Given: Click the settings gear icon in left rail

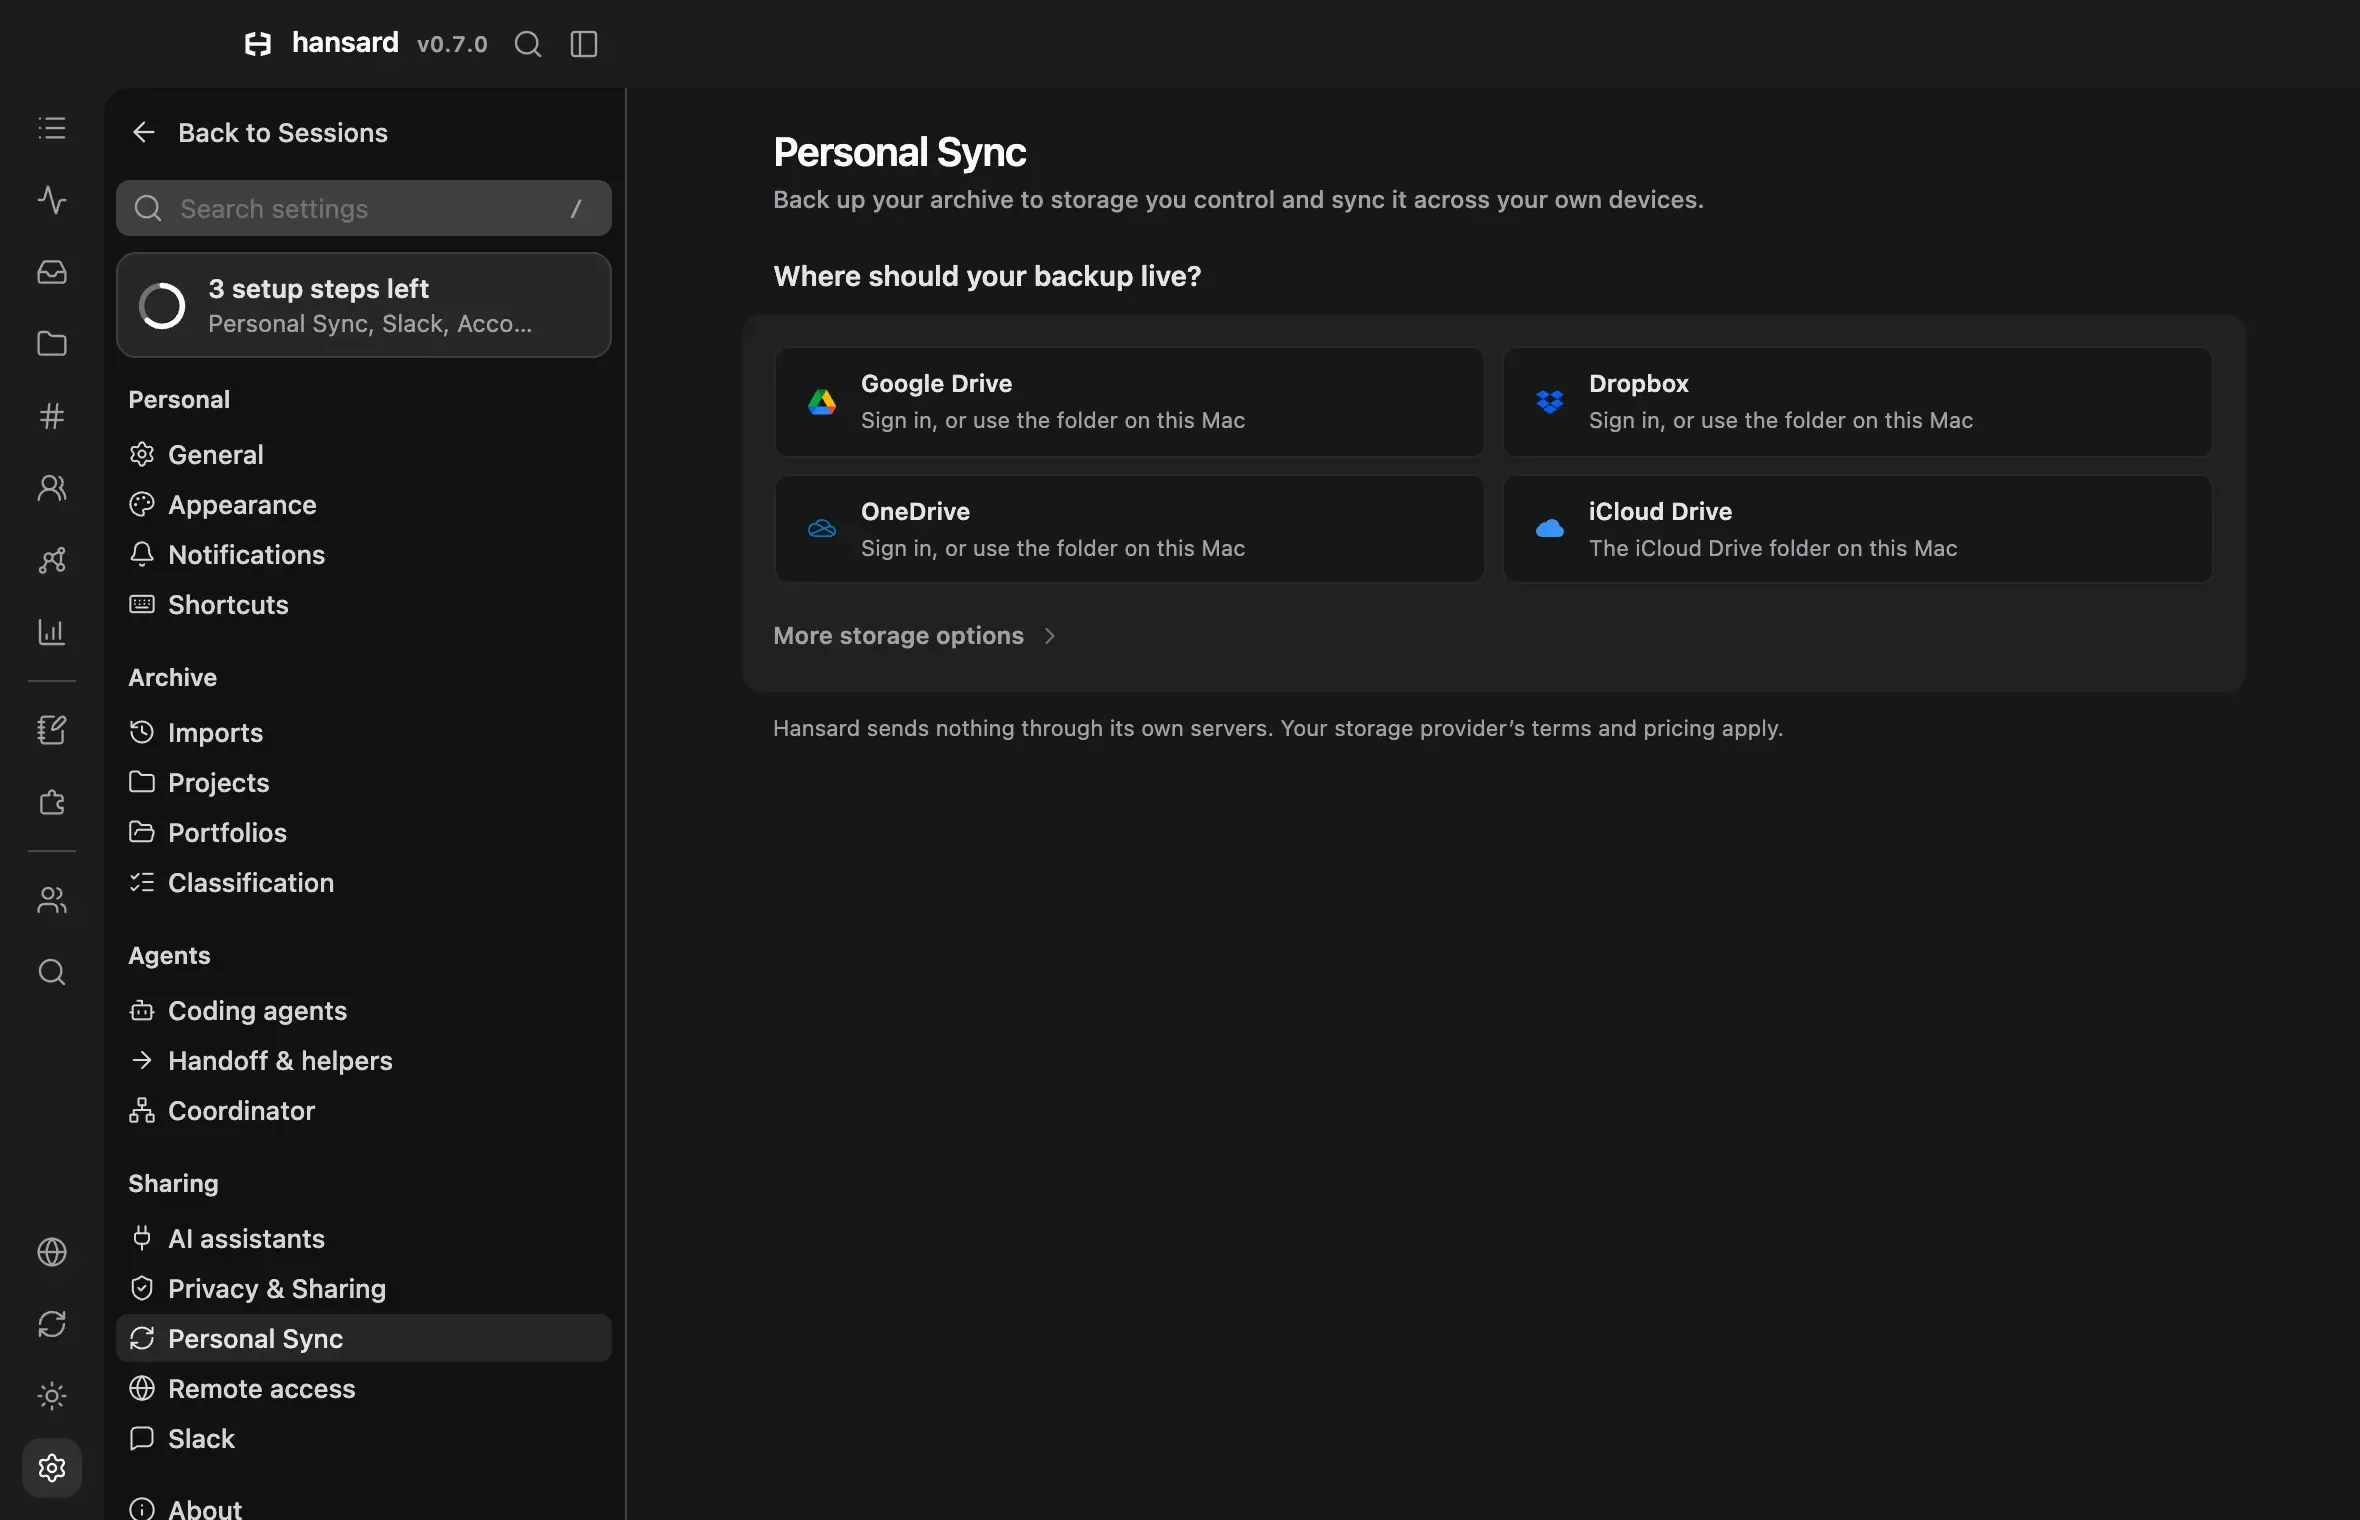Looking at the screenshot, I should pos(52,1468).
